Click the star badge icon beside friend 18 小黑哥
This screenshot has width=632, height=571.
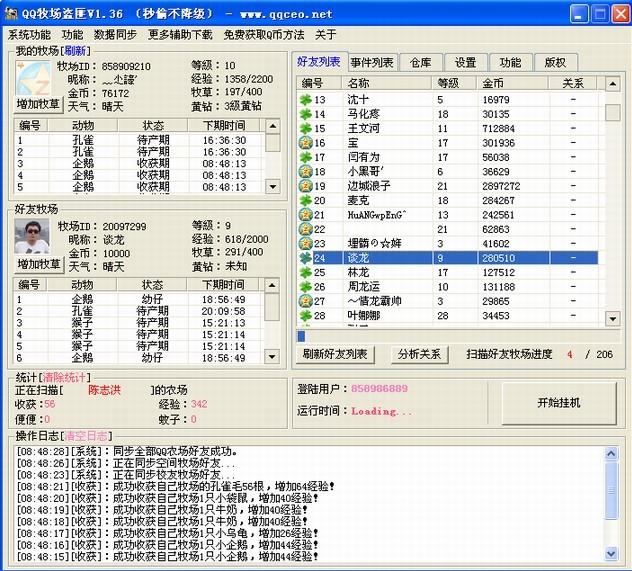[x=306, y=171]
